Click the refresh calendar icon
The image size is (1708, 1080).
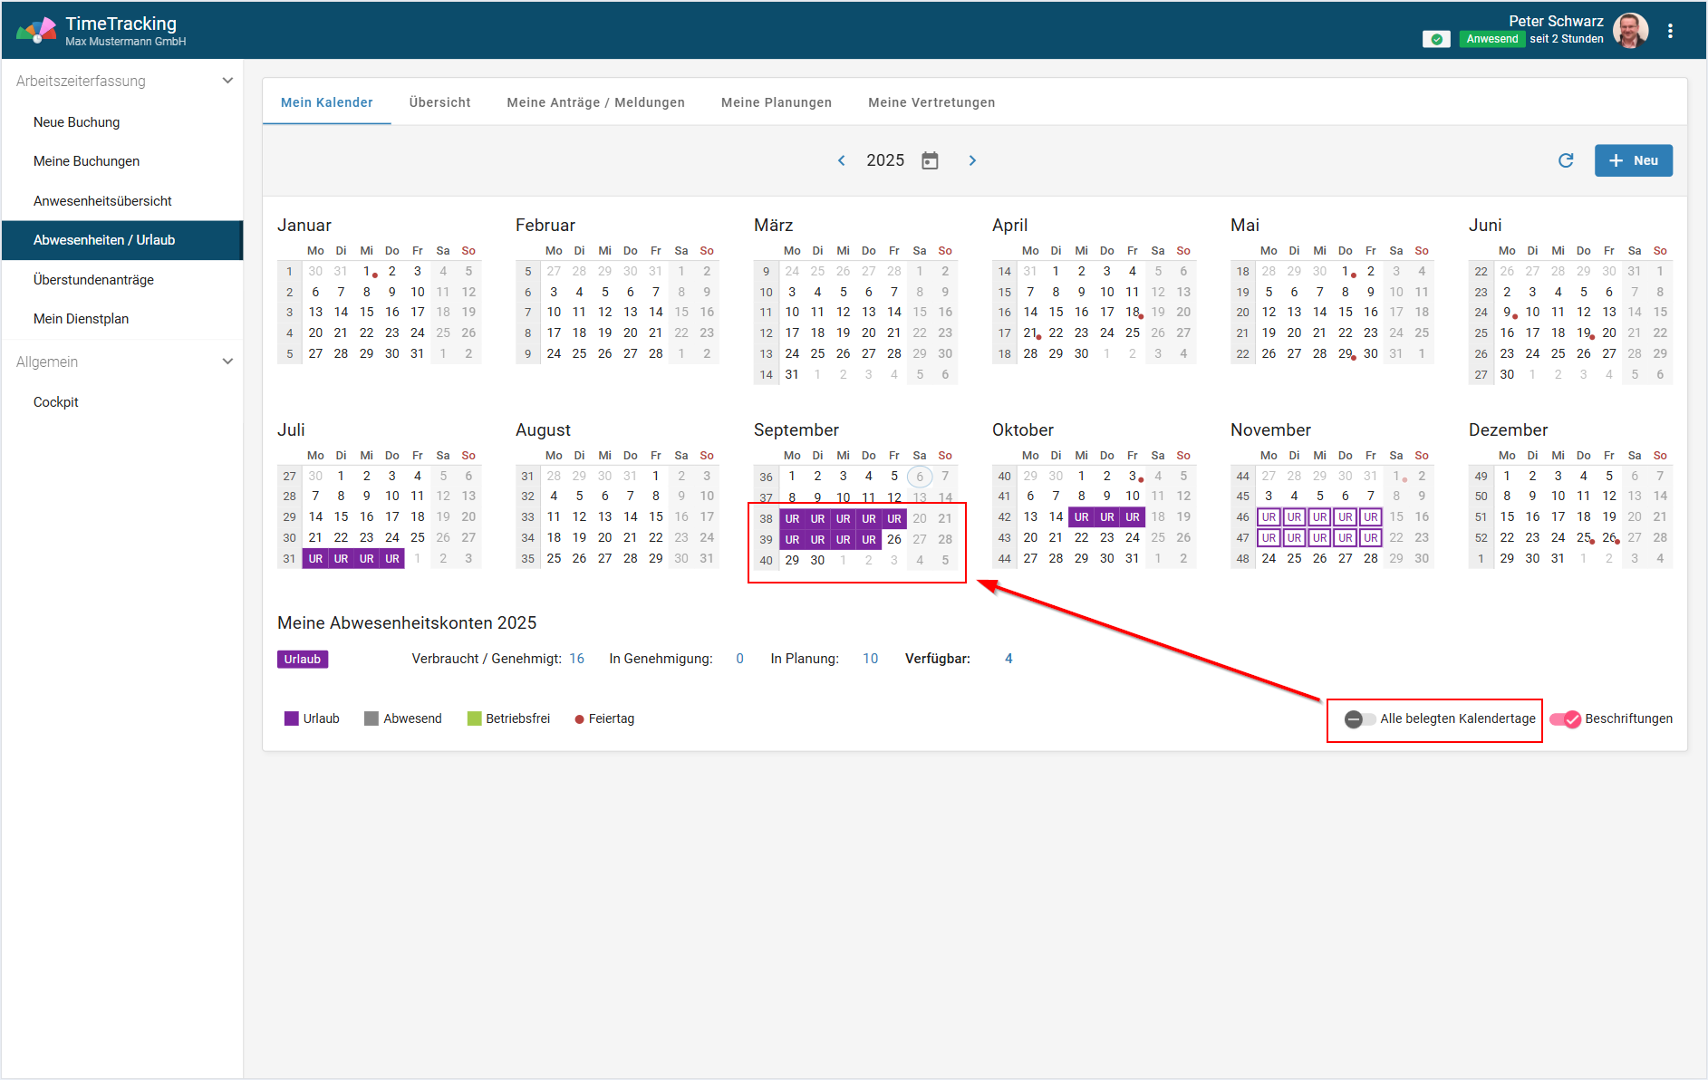(1565, 161)
